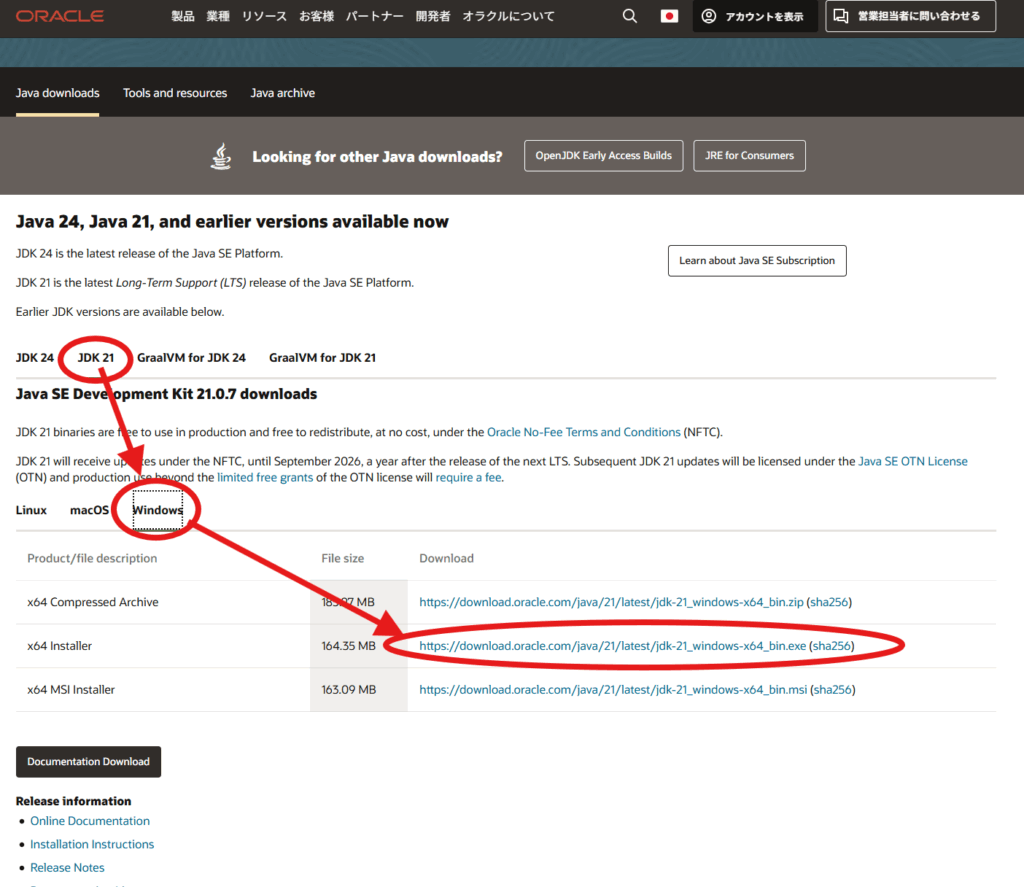Switch to Java archive tab
The width and height of the screenshot is (1024, 887).
click(283, 93)
